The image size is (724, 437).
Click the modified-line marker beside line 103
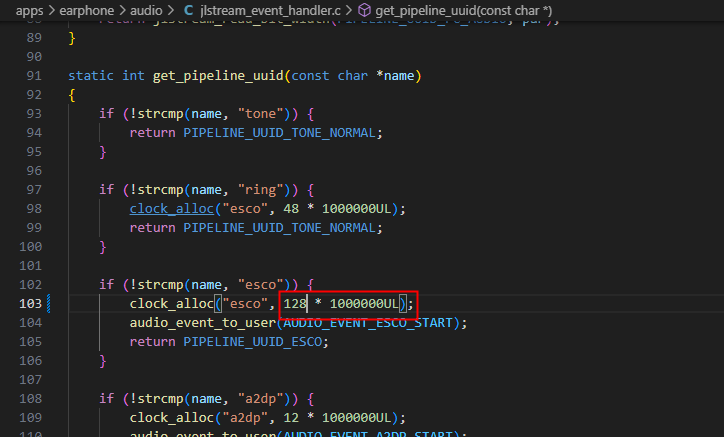pyautogui.click(x=48, y=303)
